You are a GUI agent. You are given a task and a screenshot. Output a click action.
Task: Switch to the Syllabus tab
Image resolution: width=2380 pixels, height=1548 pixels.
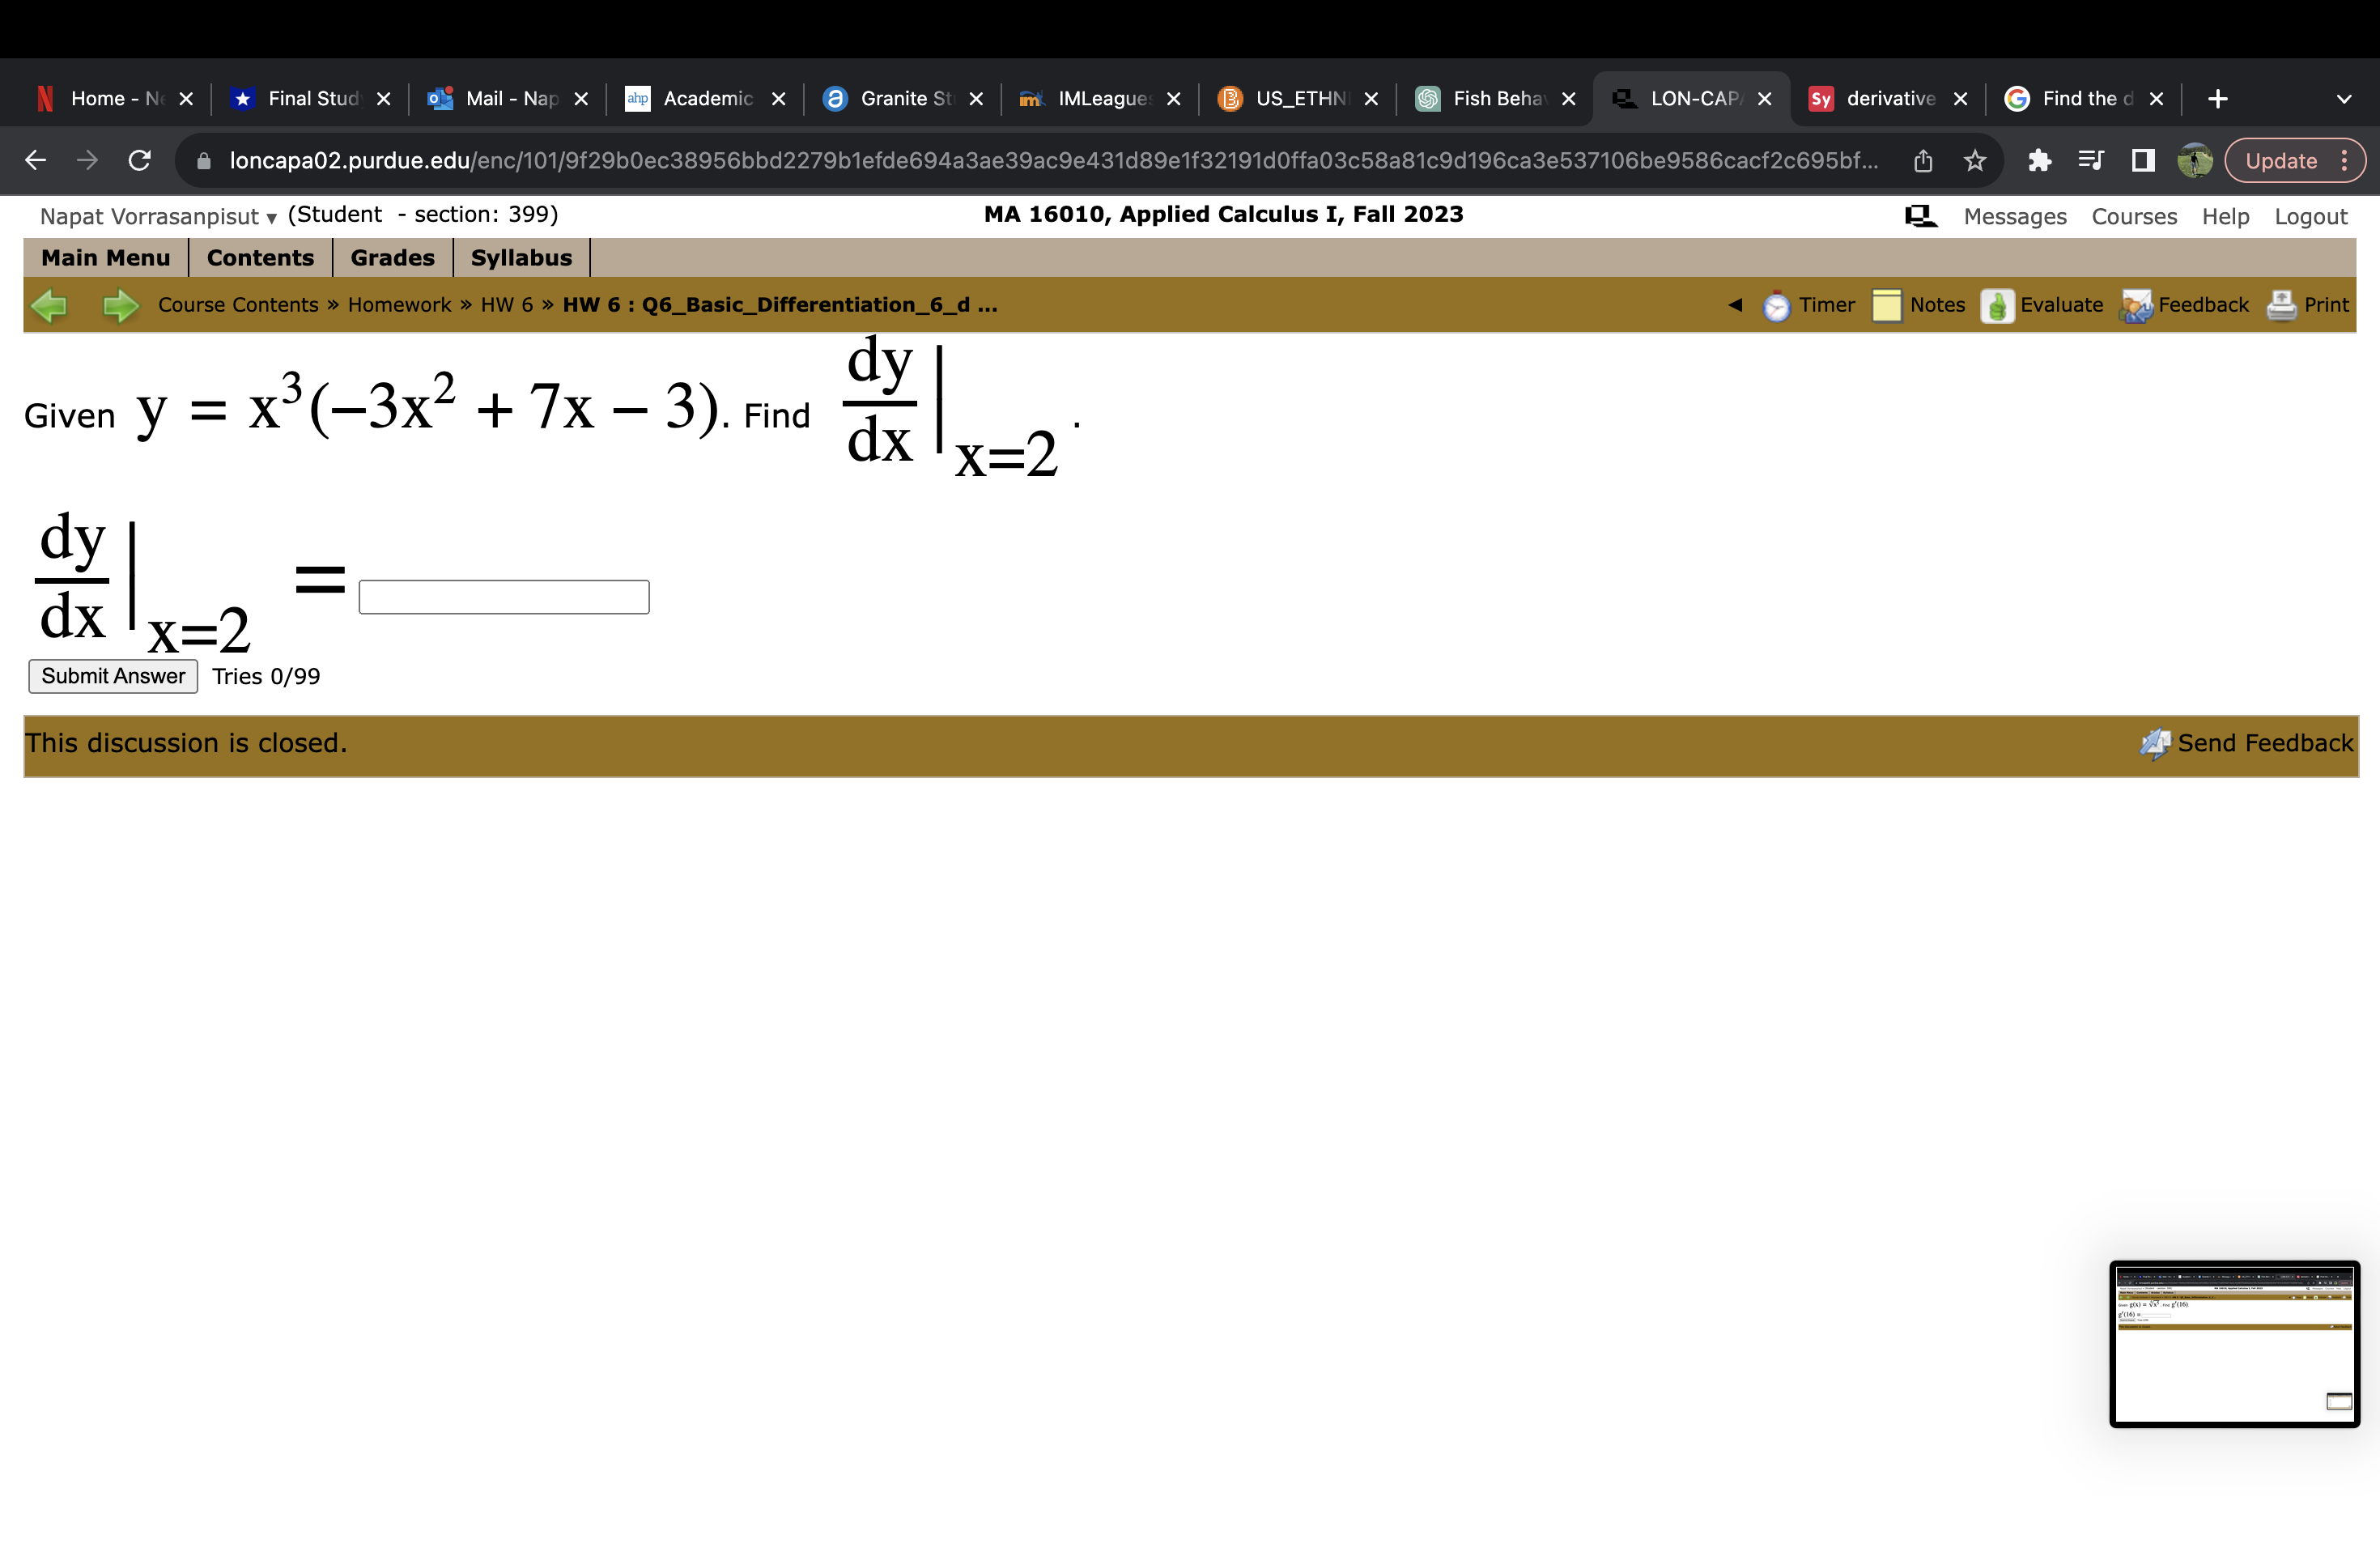tap(521, 257)
